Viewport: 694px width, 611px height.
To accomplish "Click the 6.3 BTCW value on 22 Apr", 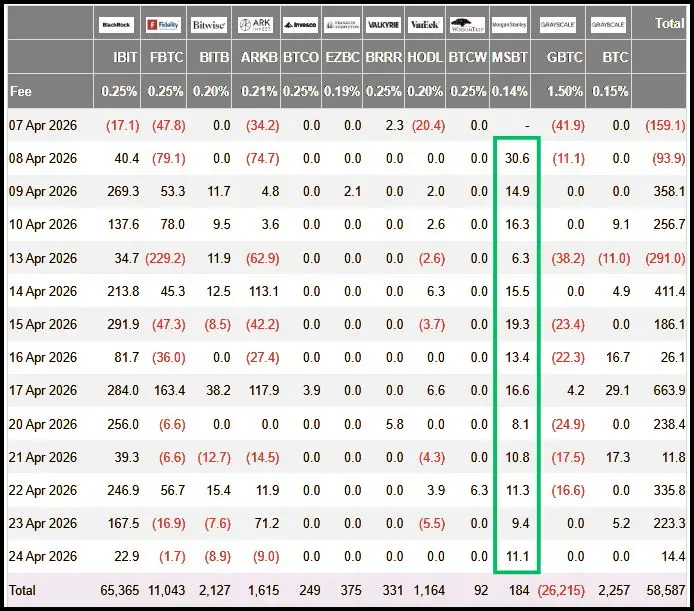I will coord(479,491).
